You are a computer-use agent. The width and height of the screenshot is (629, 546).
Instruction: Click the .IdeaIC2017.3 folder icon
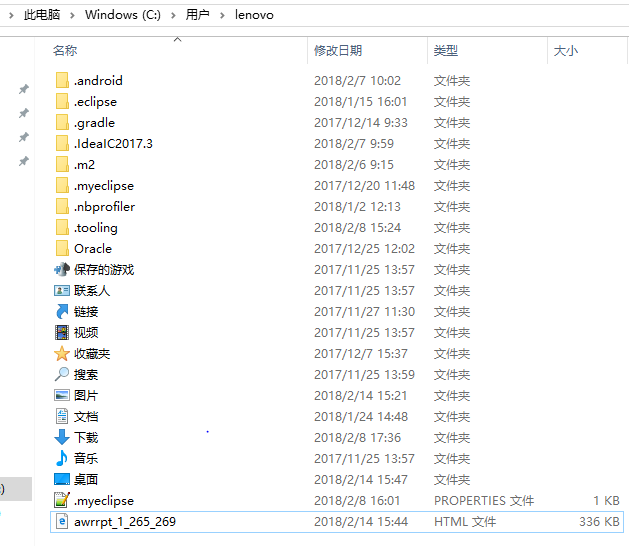62,143
